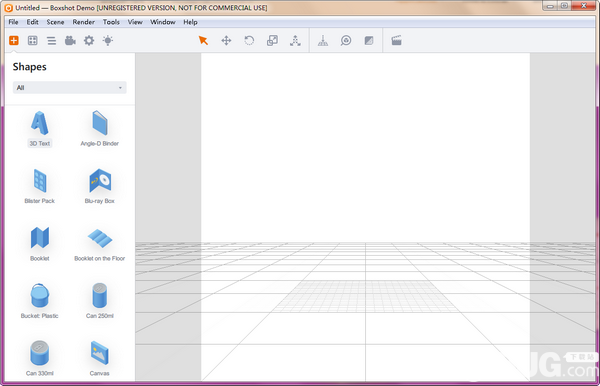Open the View menu
This screenshot has height=386, width=600.
tap(135, 22)
